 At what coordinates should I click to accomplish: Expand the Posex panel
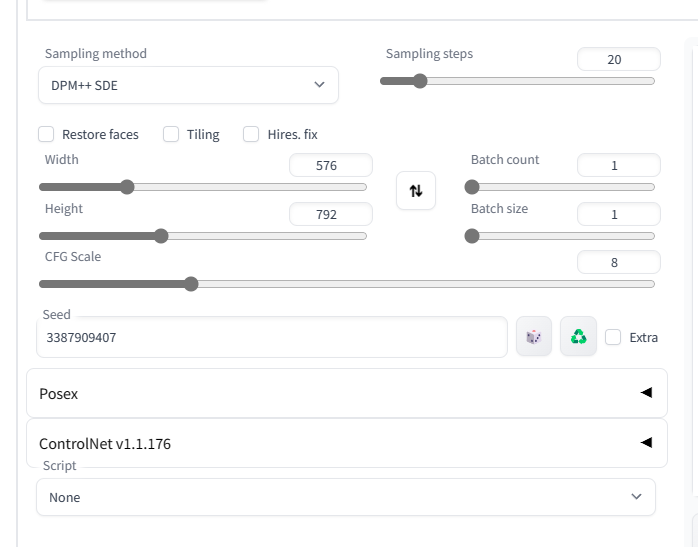[x=346, y=393]
